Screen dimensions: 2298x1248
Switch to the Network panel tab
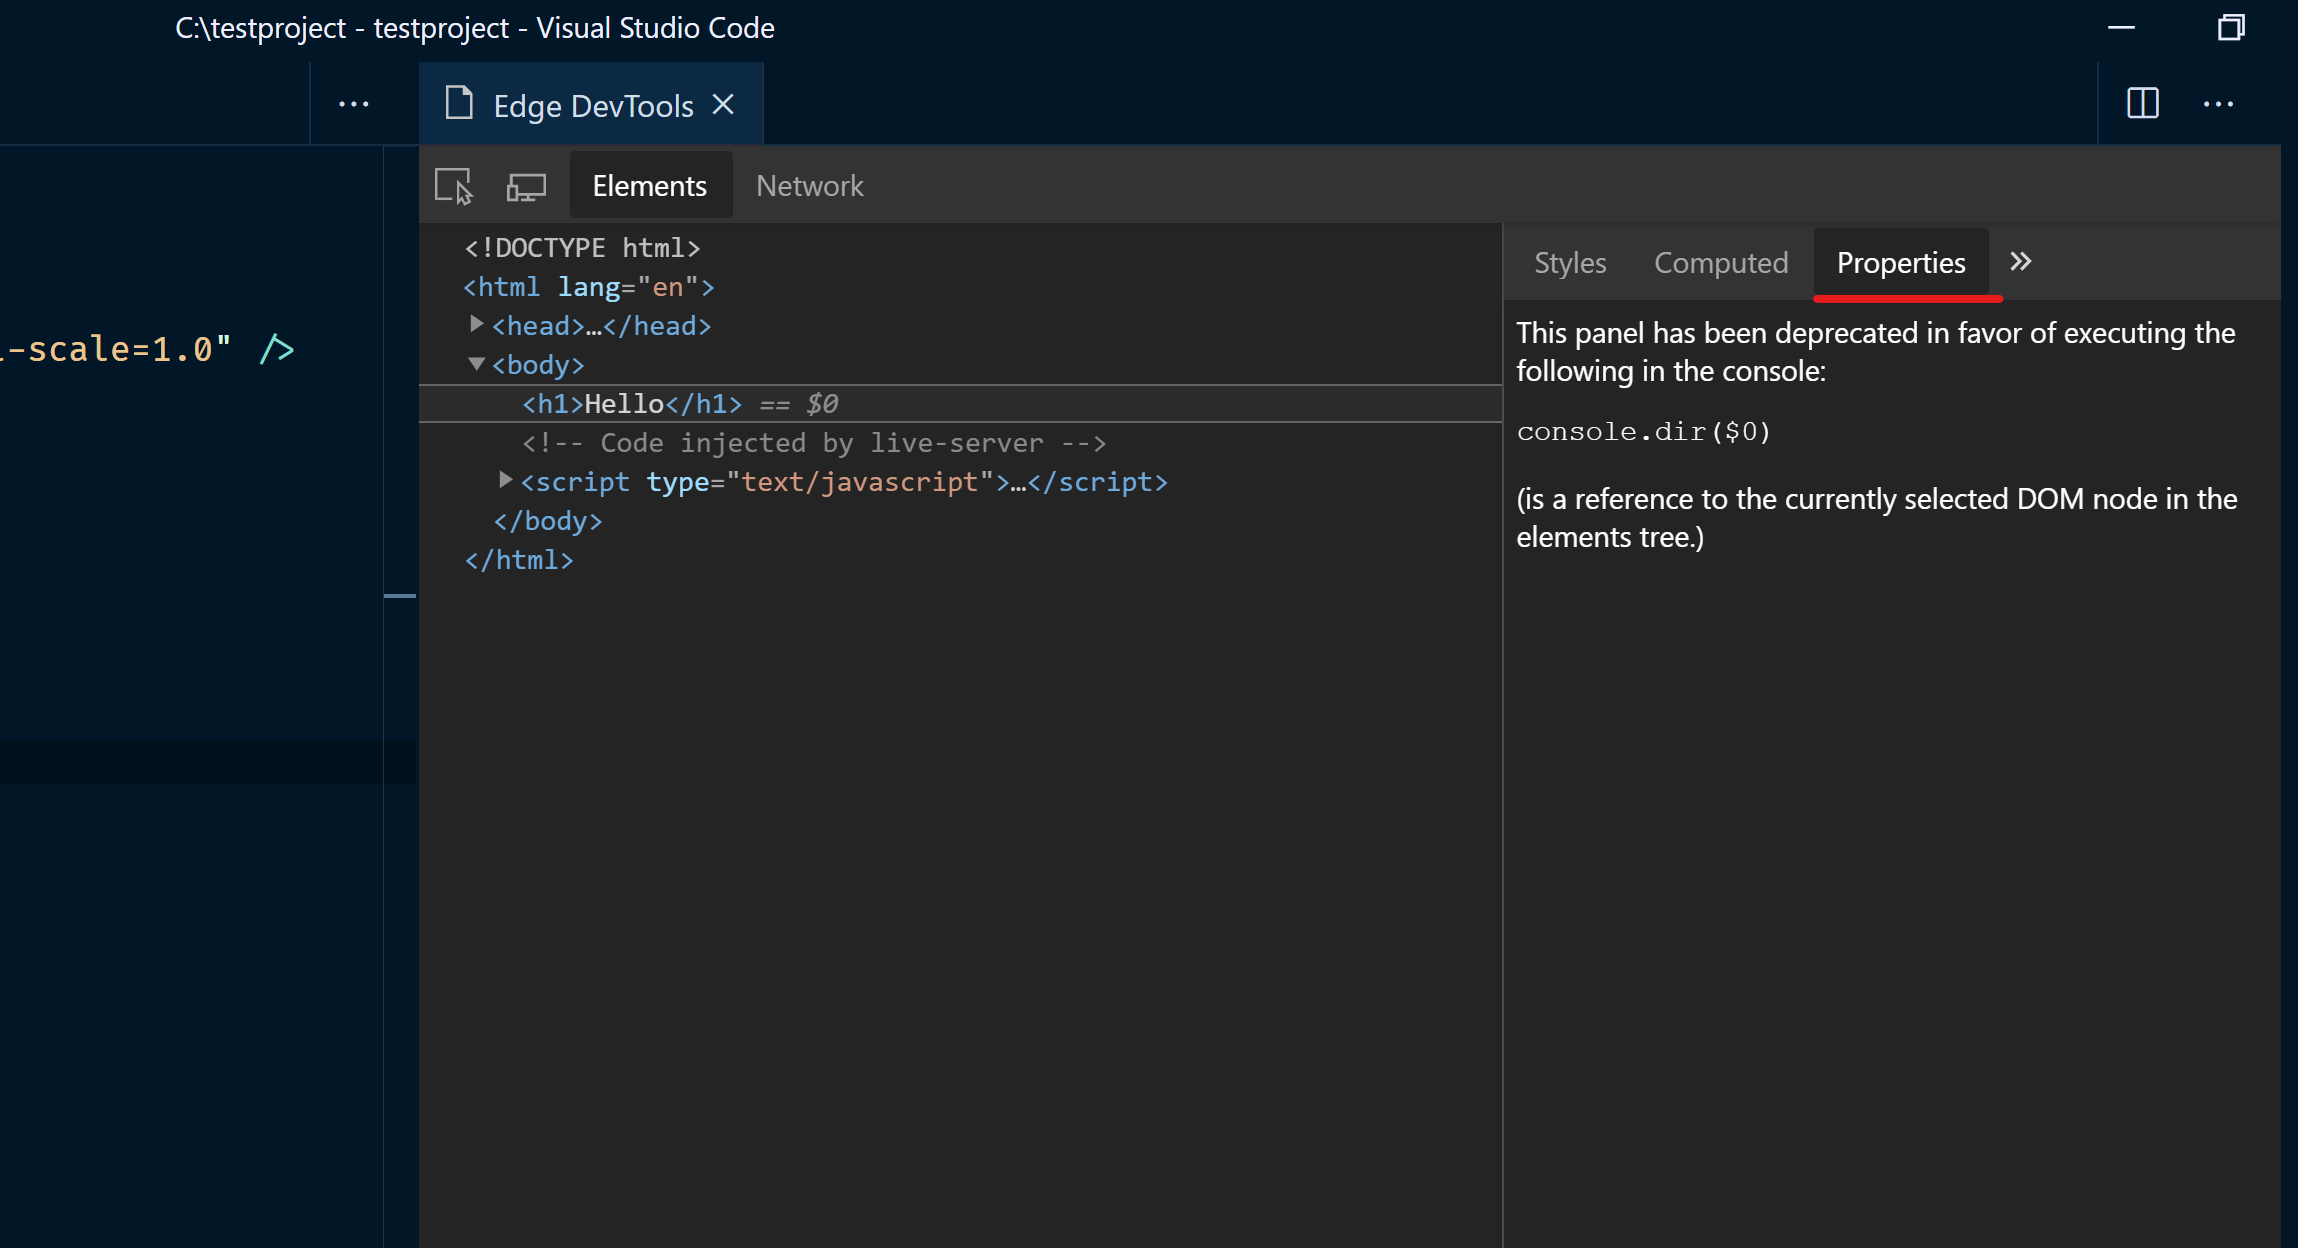[809, 186]
